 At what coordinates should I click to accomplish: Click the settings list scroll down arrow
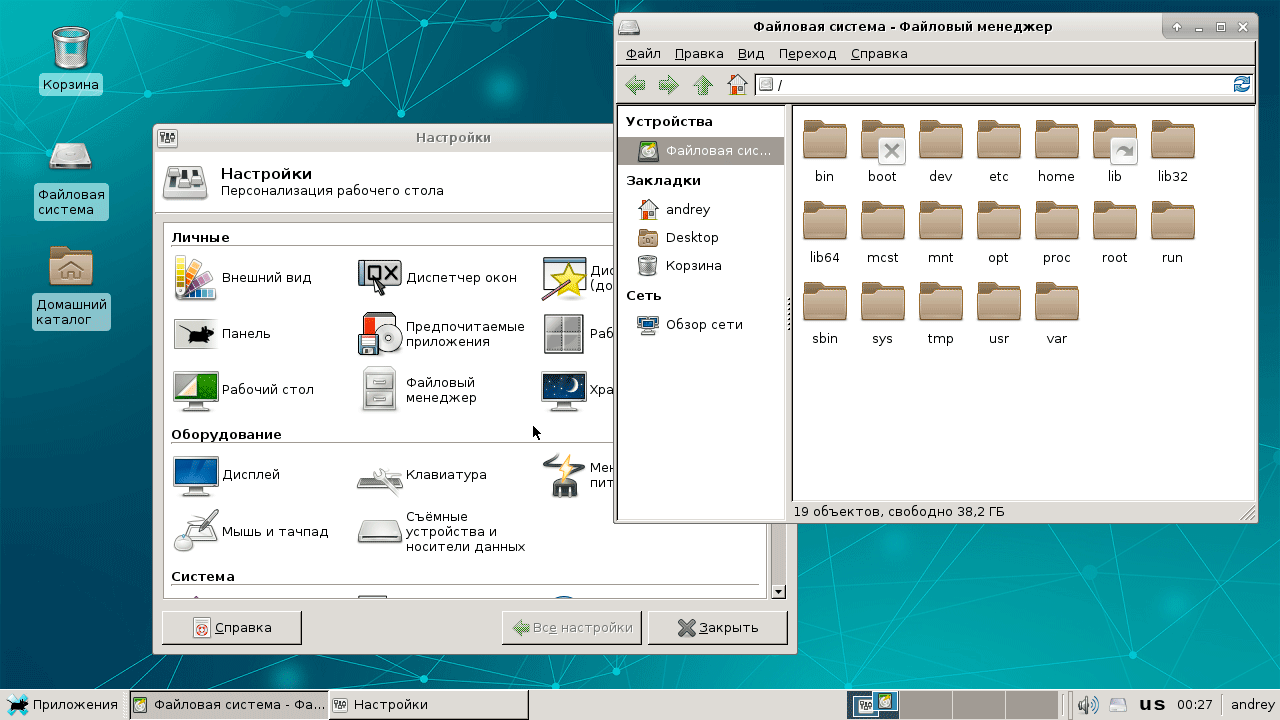[779, 592]
